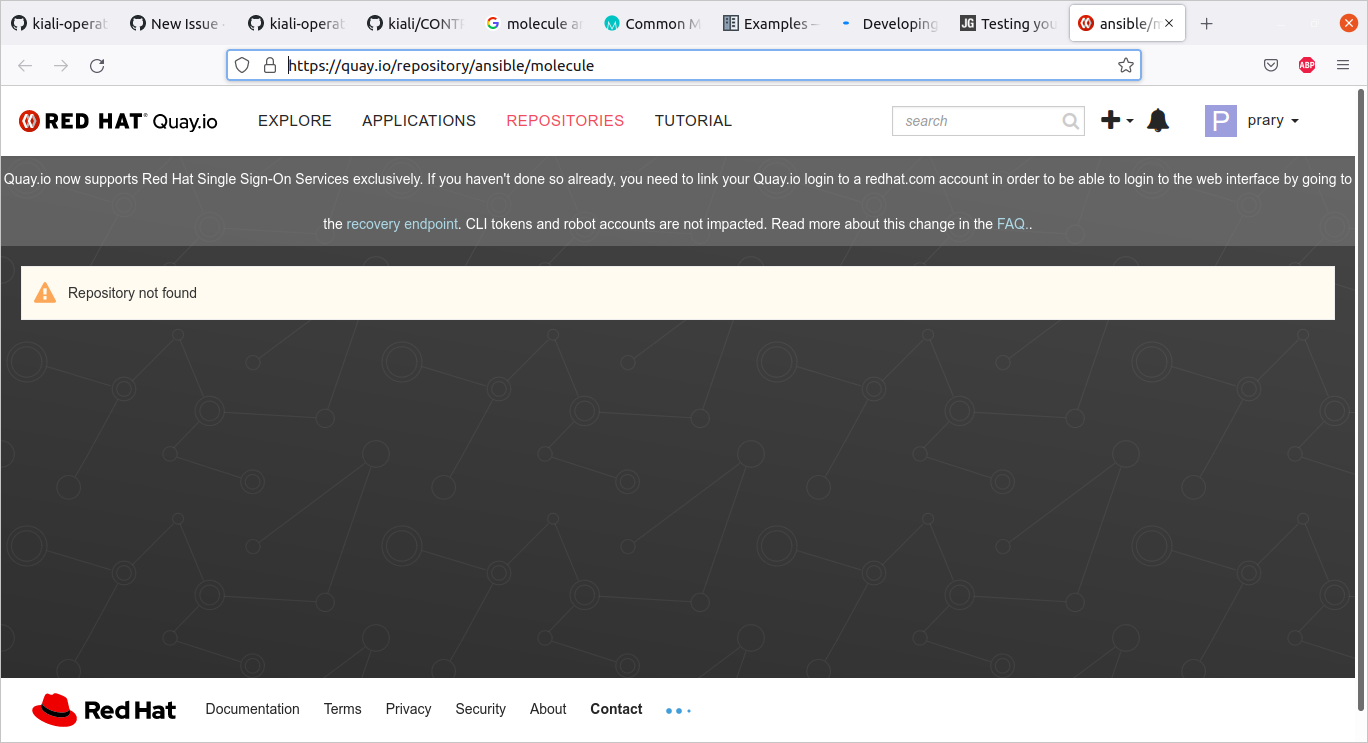The width and height of the screenshot is (1368, 743).
Task: Bookmark the page via the star icon
Action: click(1126, 64)
